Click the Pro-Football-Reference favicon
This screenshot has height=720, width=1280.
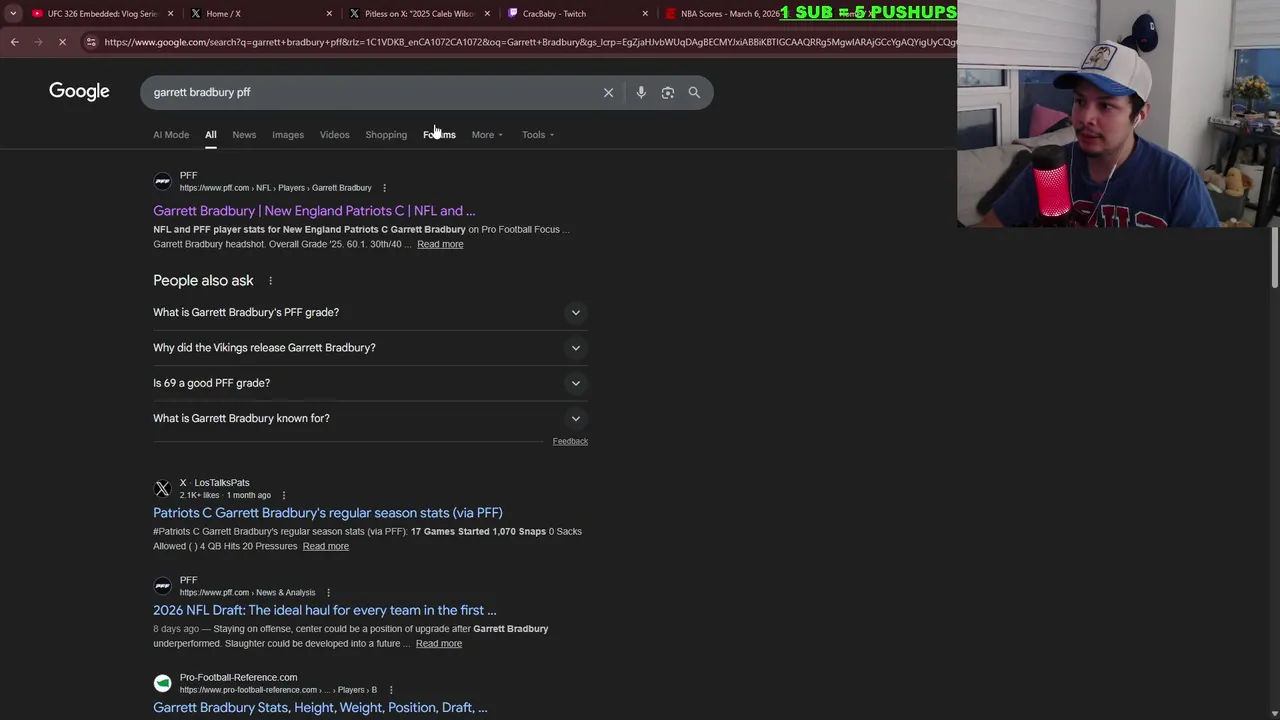click(x=162, y=683)
